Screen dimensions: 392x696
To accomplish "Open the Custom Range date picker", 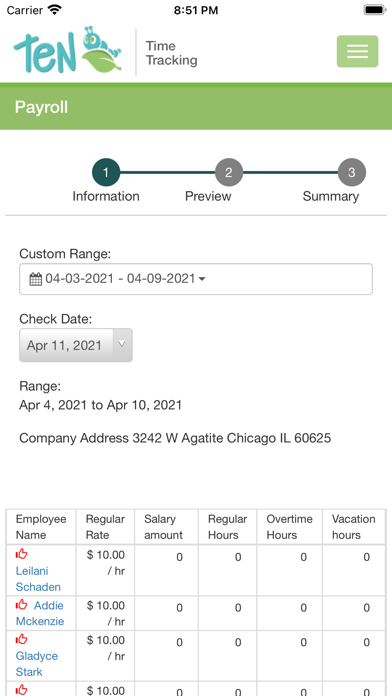I will pyautogui.click(x=196, y=279).
